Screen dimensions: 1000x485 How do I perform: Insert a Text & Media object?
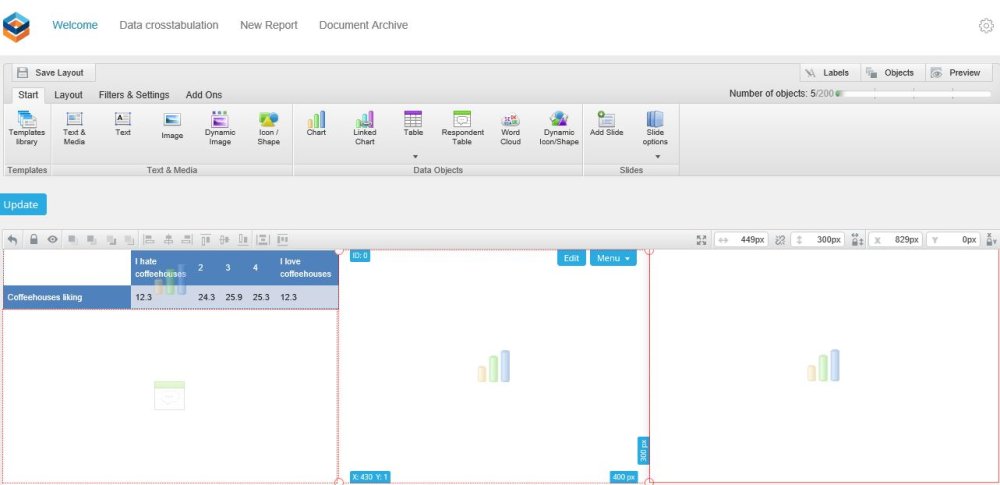pyautogui.click(x=75, y=128)
